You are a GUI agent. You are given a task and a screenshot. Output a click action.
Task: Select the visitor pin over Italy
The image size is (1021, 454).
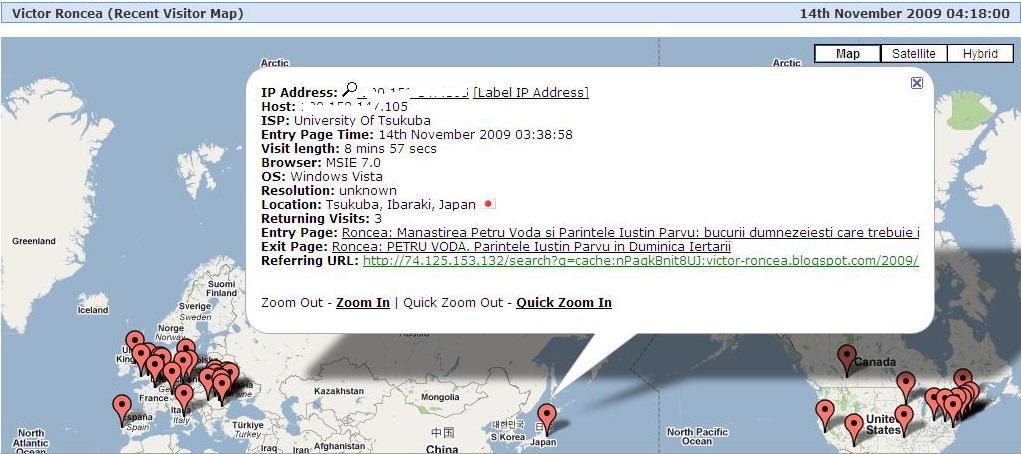coord(184,399)
